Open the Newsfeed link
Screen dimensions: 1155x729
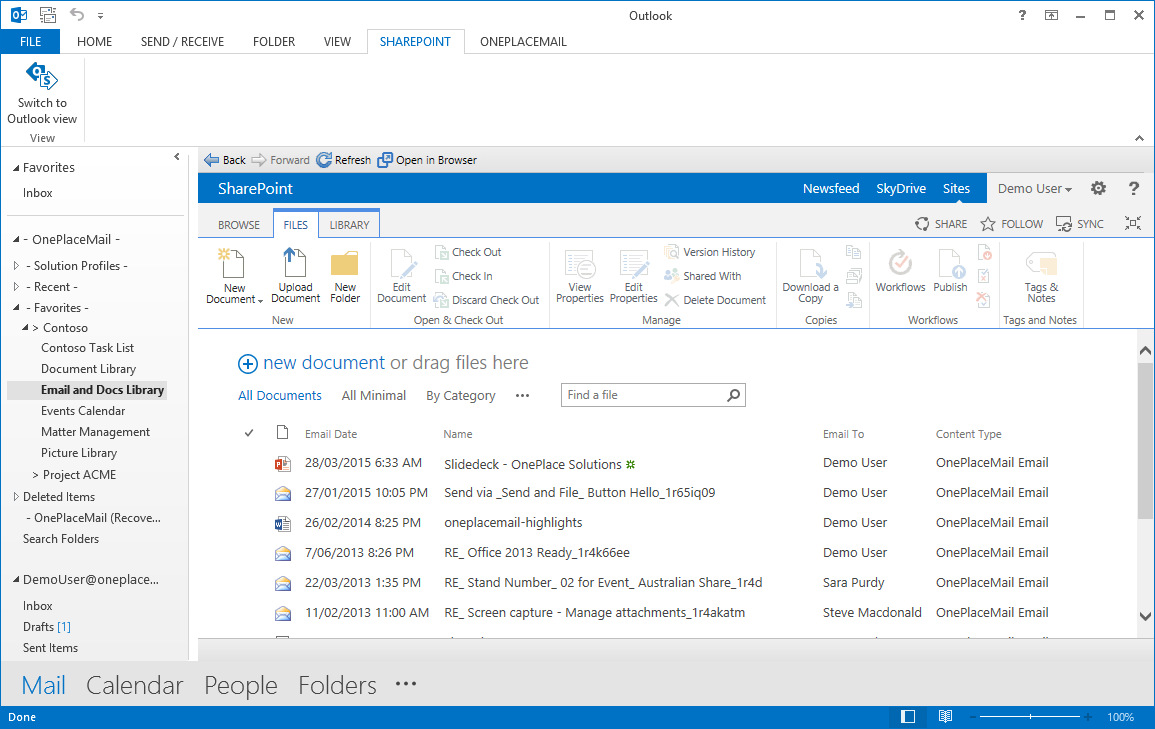click(x=831, y=189)
